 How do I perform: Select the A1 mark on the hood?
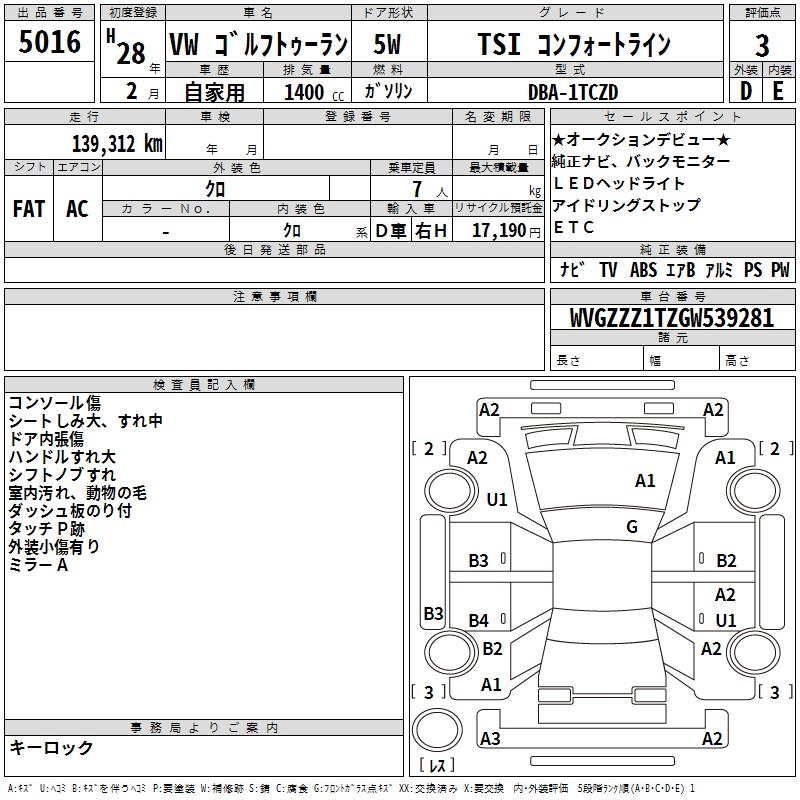click(645, 481)
